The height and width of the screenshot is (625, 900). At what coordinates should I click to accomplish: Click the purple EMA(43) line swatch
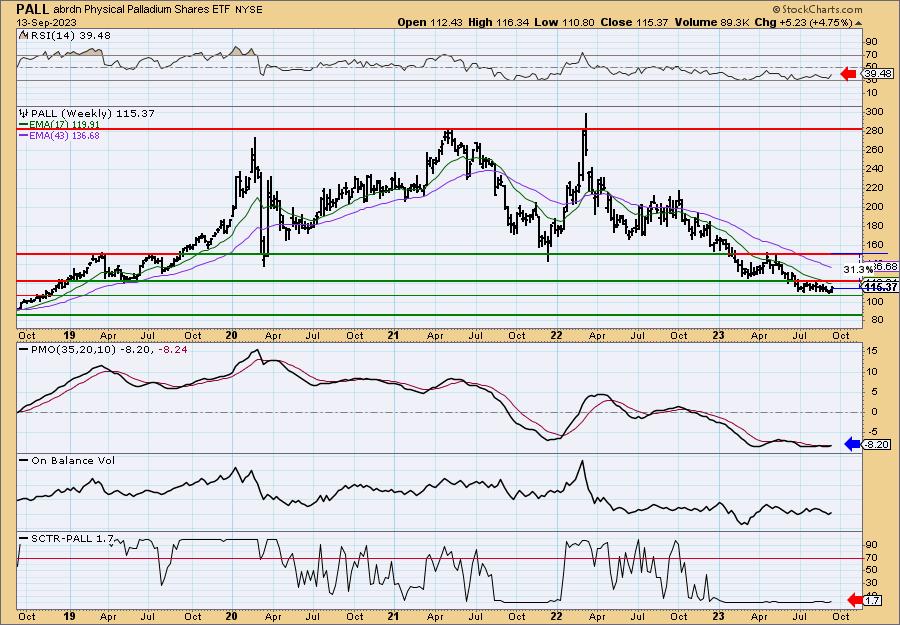(24, 135)
